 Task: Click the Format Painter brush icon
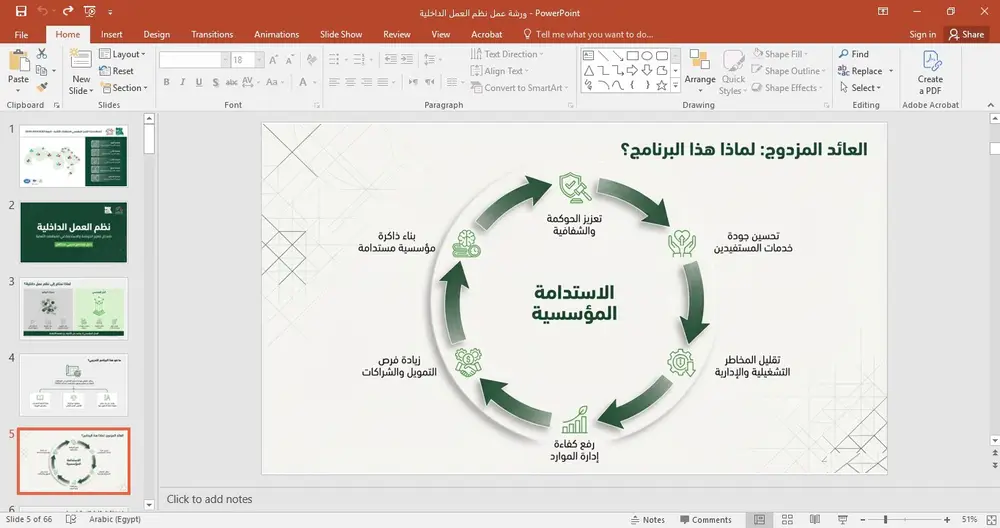coord(42,87)
